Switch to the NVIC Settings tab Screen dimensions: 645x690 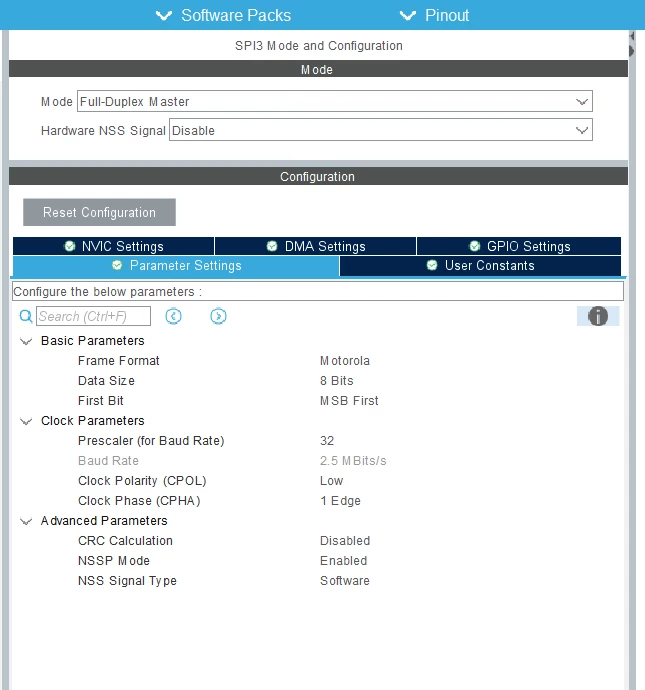[114, 246]
